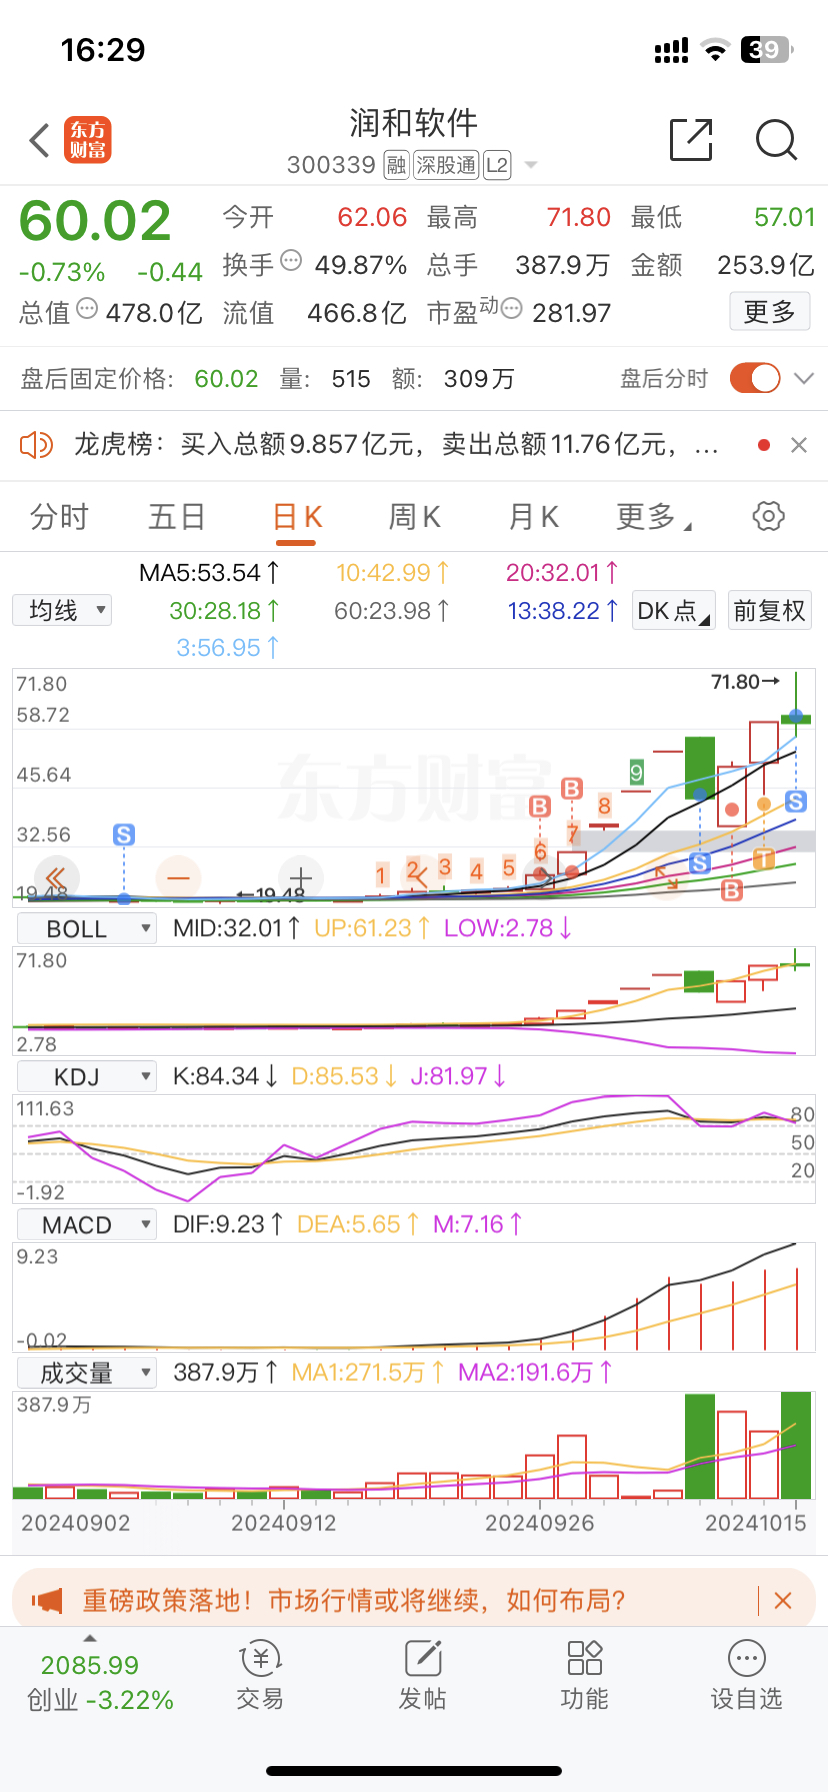
Task: Tap the numbered 9 green marker
Action: [636, 772]
